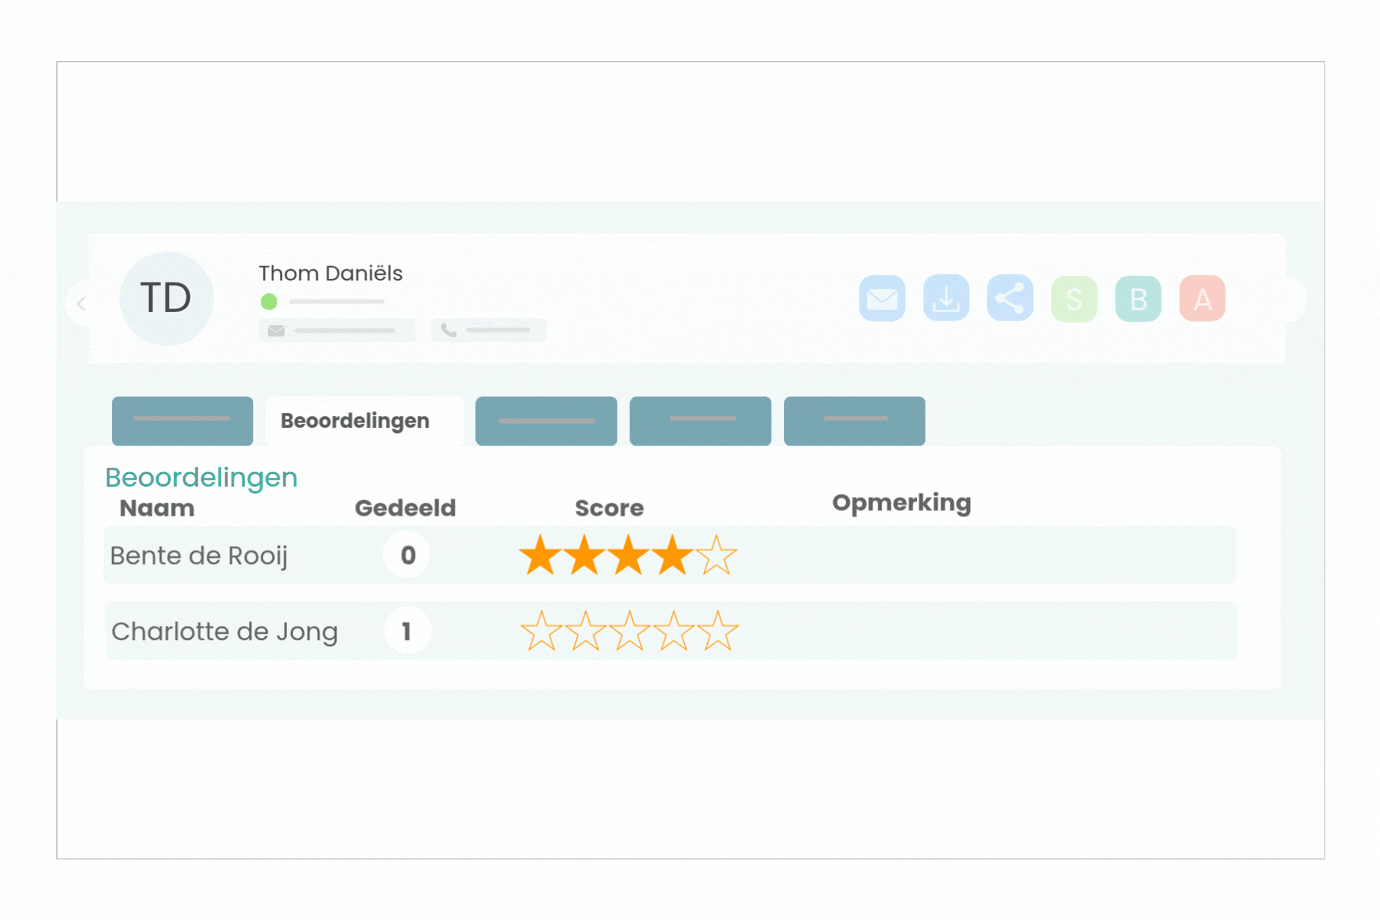Viewport: 1380px width, 920px height.
Task: Select the blank tab left of Beoordelingen
Action: click(x=182, y=421)
